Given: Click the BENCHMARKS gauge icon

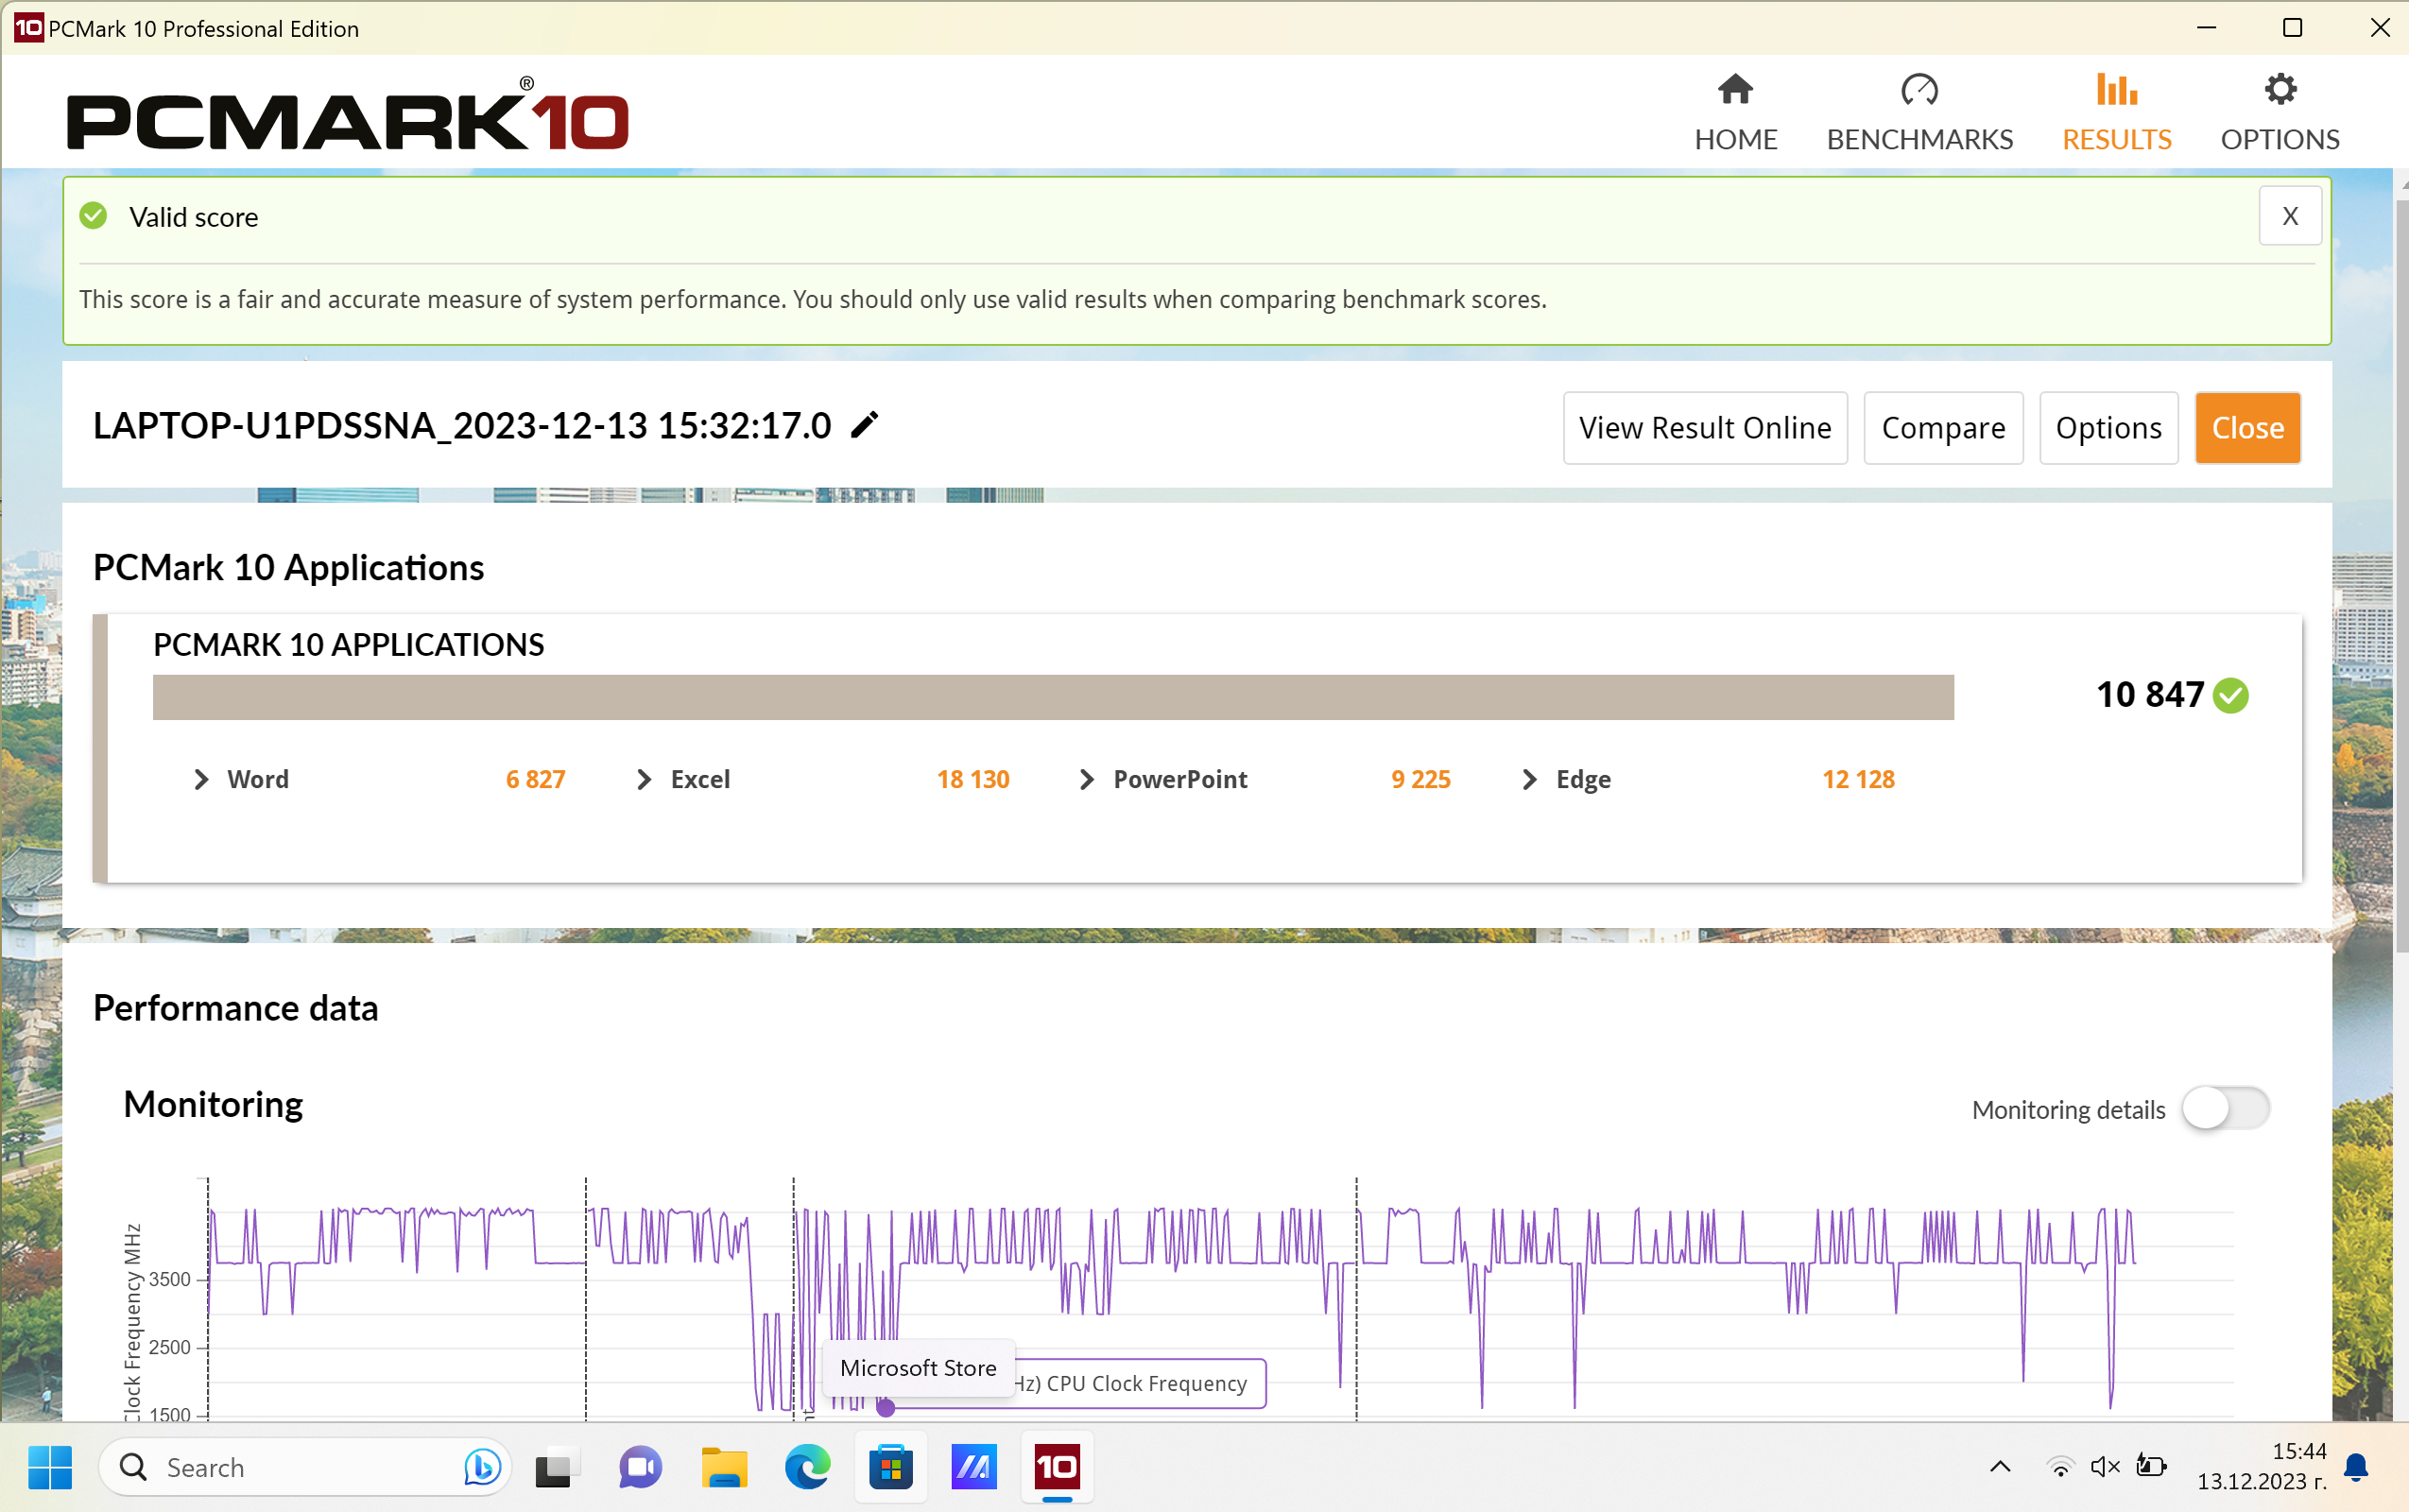Looking at the screenshot, I should 1919,90.
